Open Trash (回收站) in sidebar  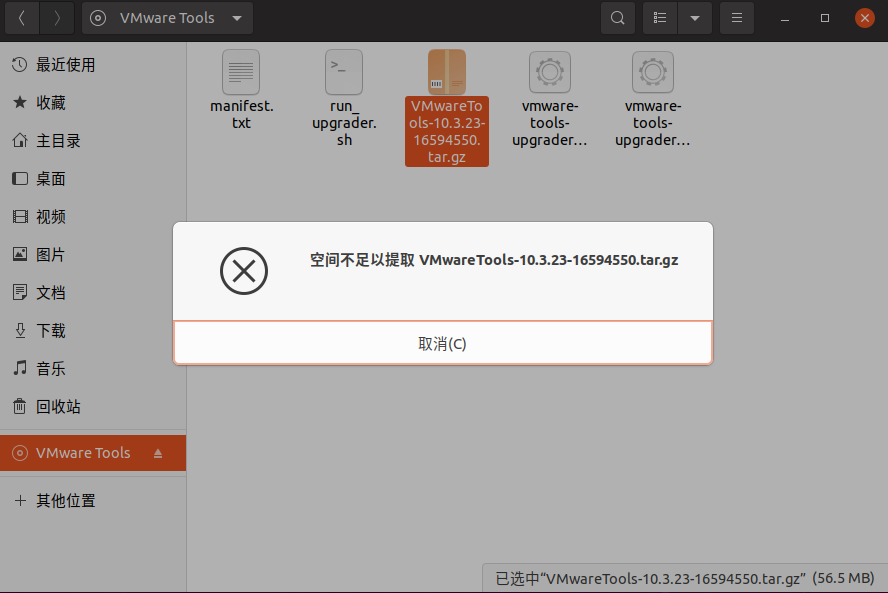[x=93, y=407]
